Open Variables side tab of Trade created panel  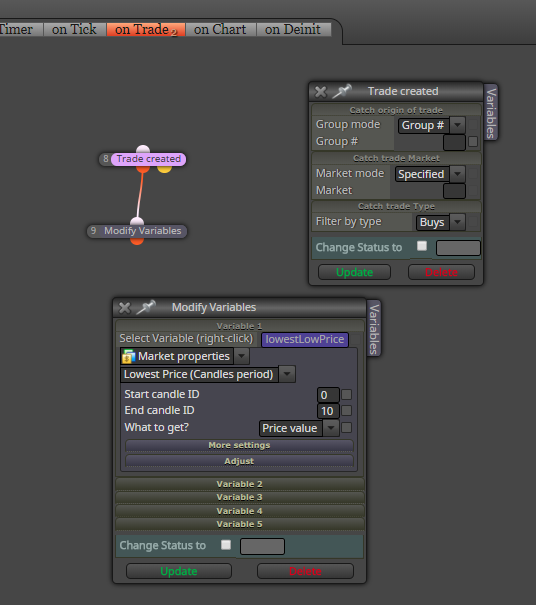(x=491, y=113)
